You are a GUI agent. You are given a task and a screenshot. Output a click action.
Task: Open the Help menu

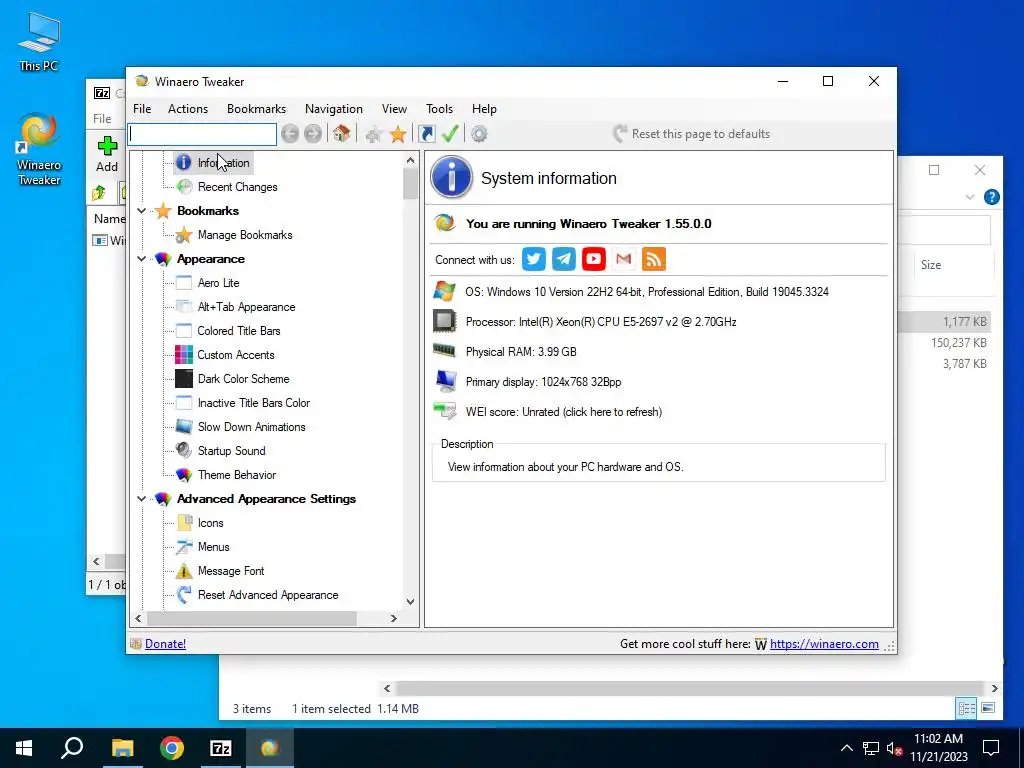[485, 109]
